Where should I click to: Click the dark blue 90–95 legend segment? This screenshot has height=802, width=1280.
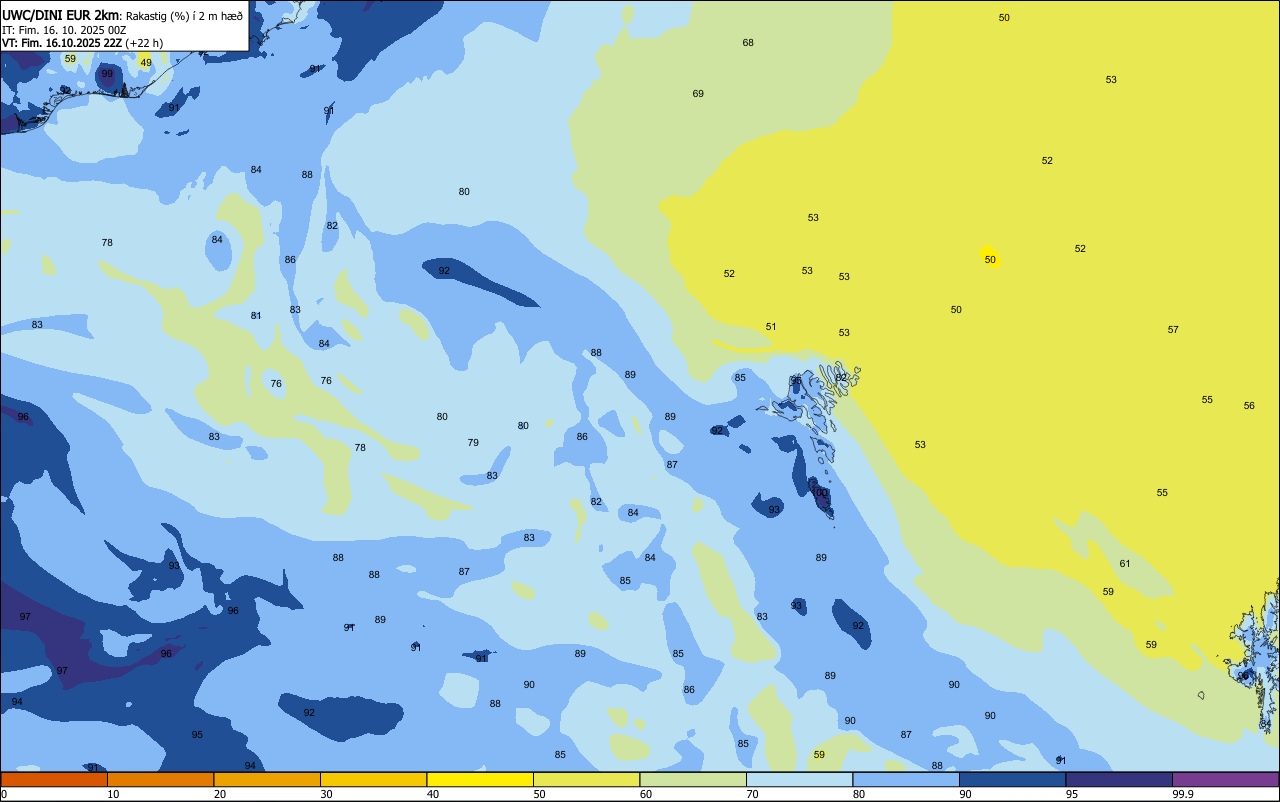(1012, 779)
